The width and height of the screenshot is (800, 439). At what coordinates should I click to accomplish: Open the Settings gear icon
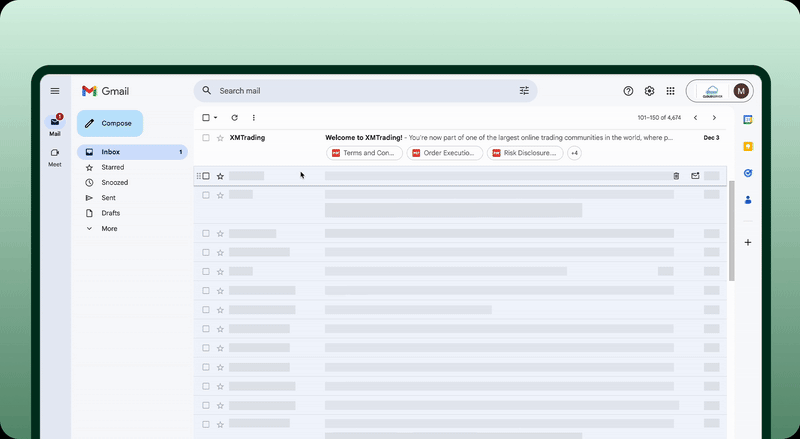649,91
